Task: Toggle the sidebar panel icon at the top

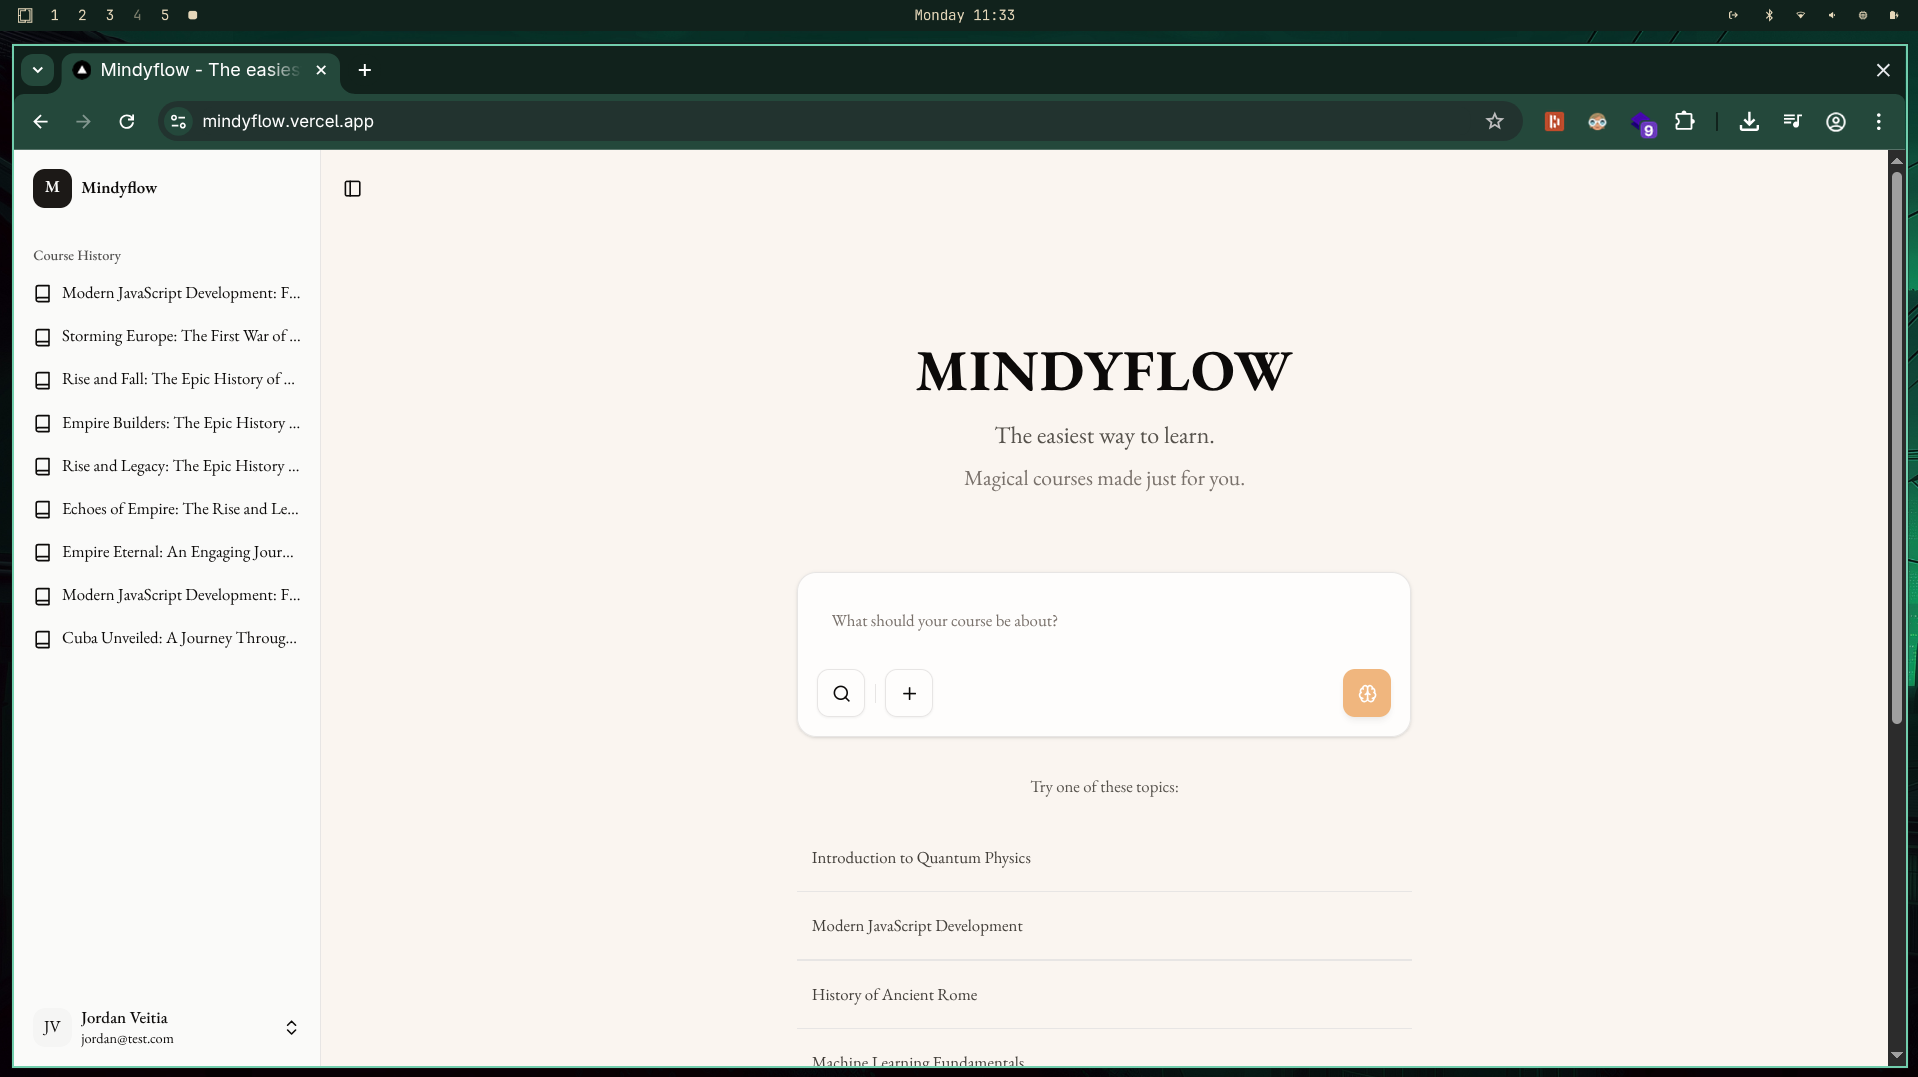Action: click(351, 188)
